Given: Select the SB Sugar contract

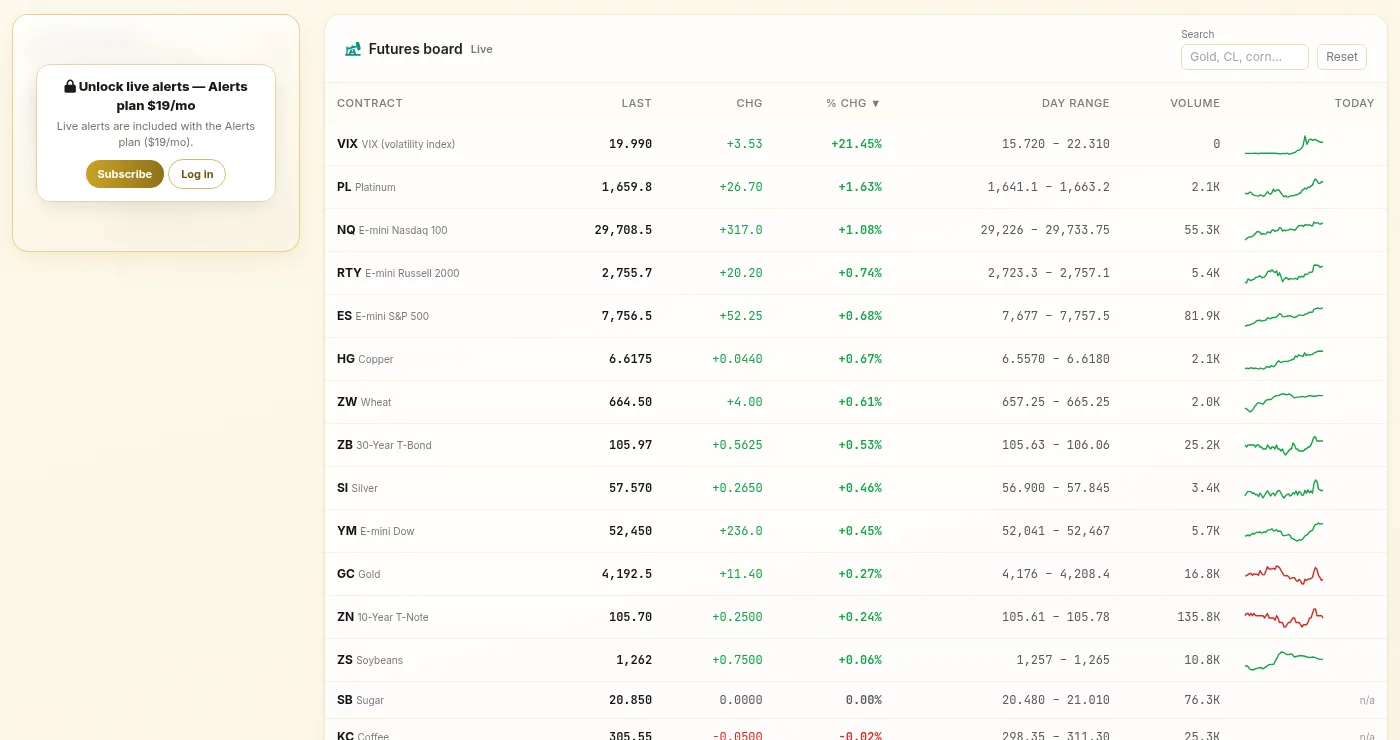Looking at the screenshot, I should (x=360, y=700).
